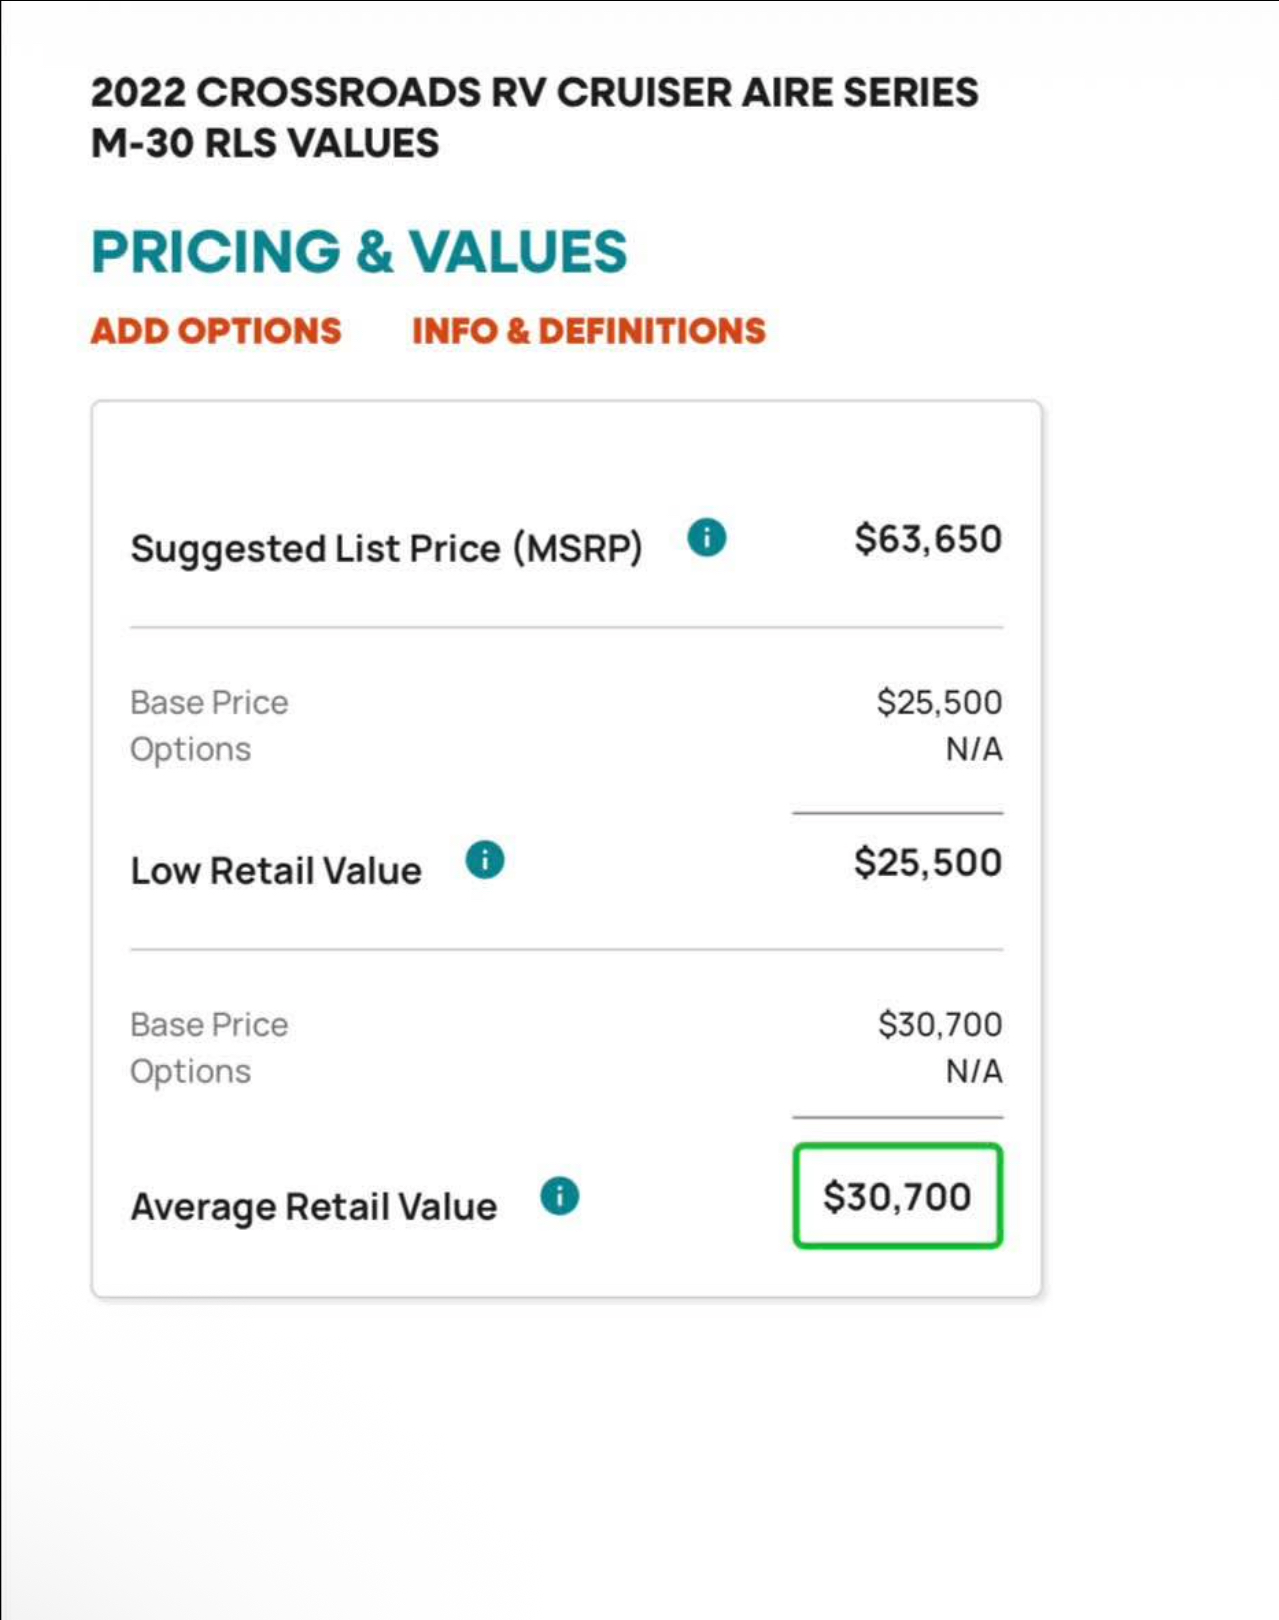Select the $25,500 Base Price amount
The width and height of the screenshot is (1279, 1620).
coord(939,702)
